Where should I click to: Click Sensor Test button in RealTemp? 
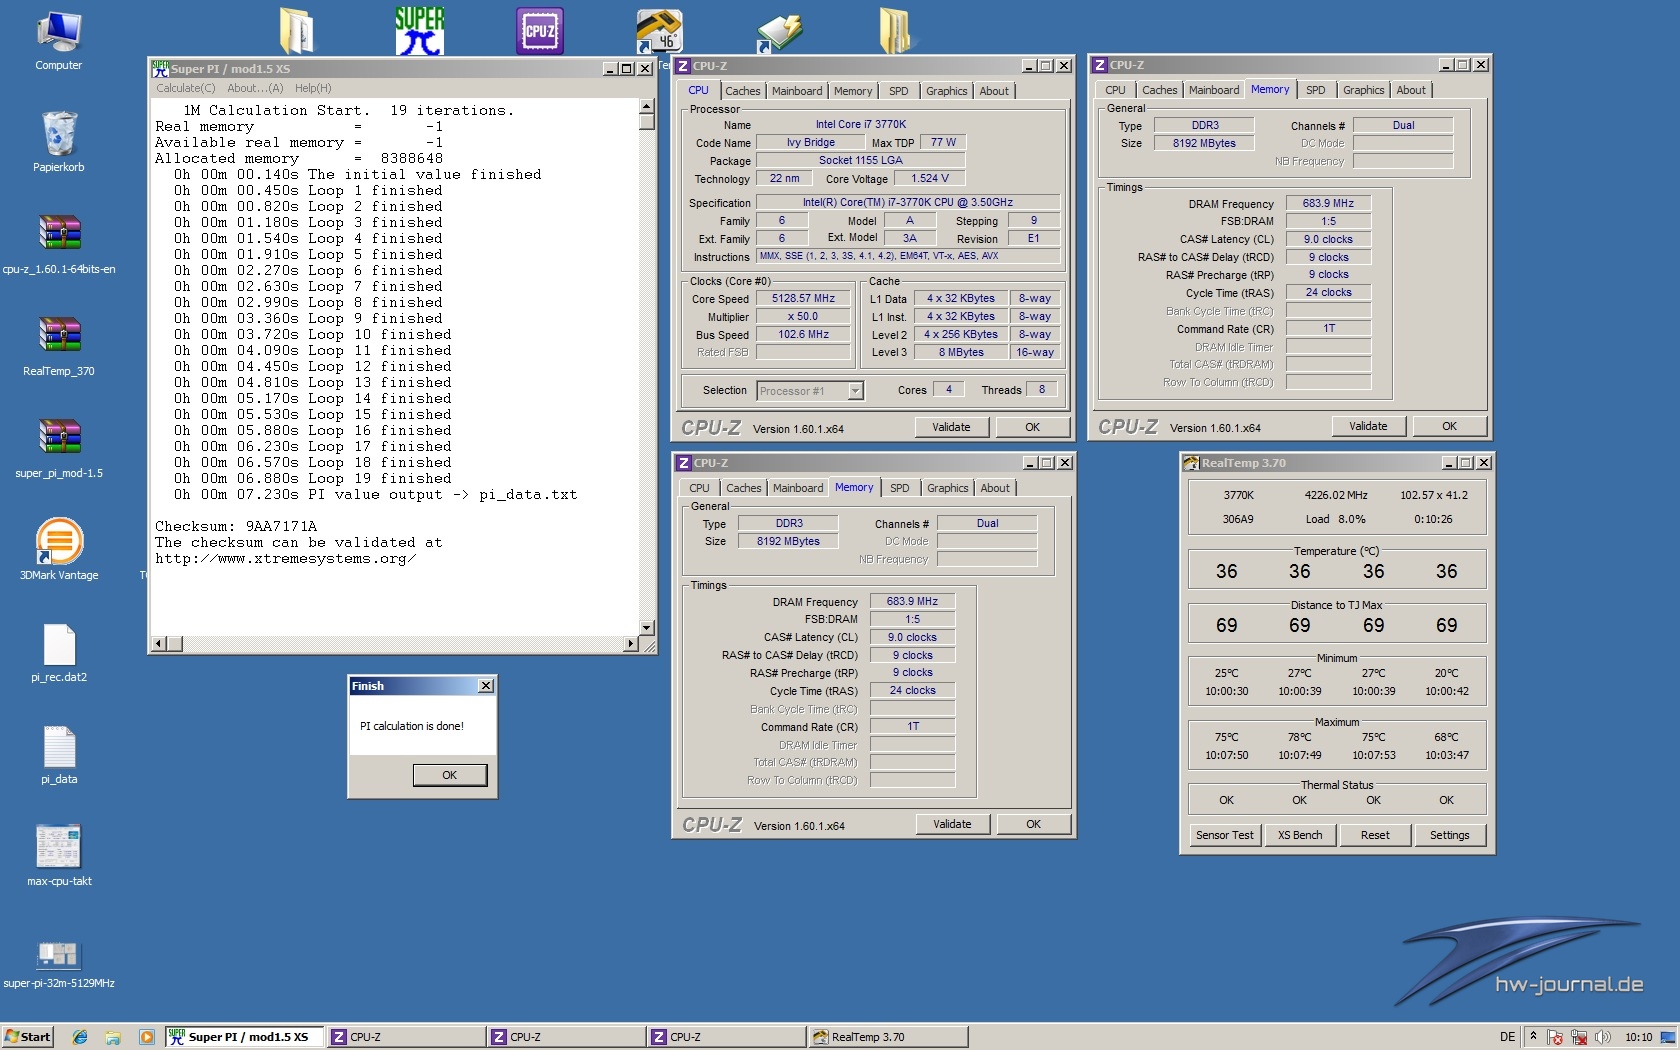pos(1224,835)
